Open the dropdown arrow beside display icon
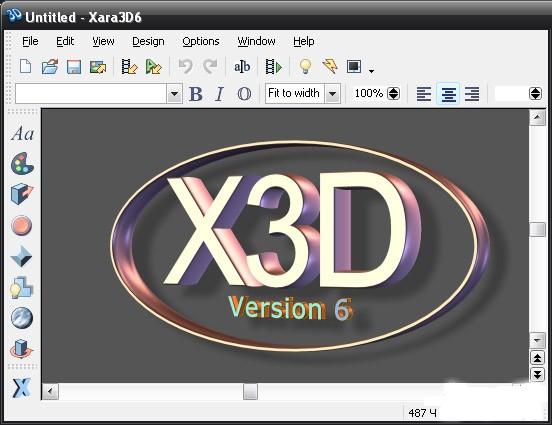Viewport: 552px width, 425px height. [371, 71]
